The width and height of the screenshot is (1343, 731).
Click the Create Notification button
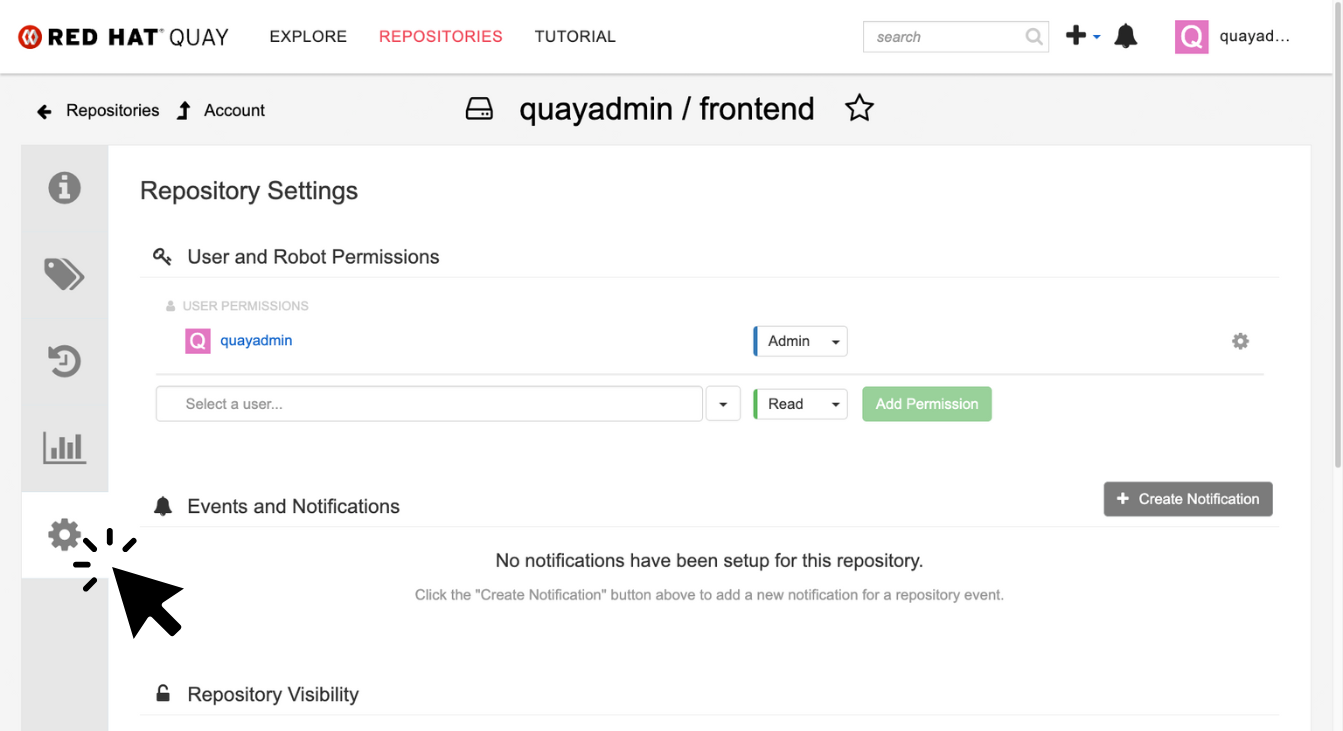[1188, 499]
